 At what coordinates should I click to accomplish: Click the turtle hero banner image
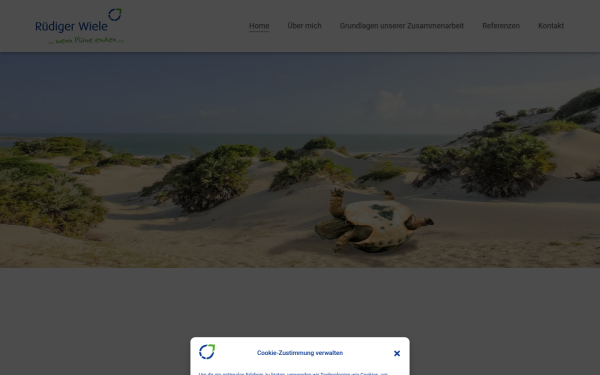[x=300, y=160]
